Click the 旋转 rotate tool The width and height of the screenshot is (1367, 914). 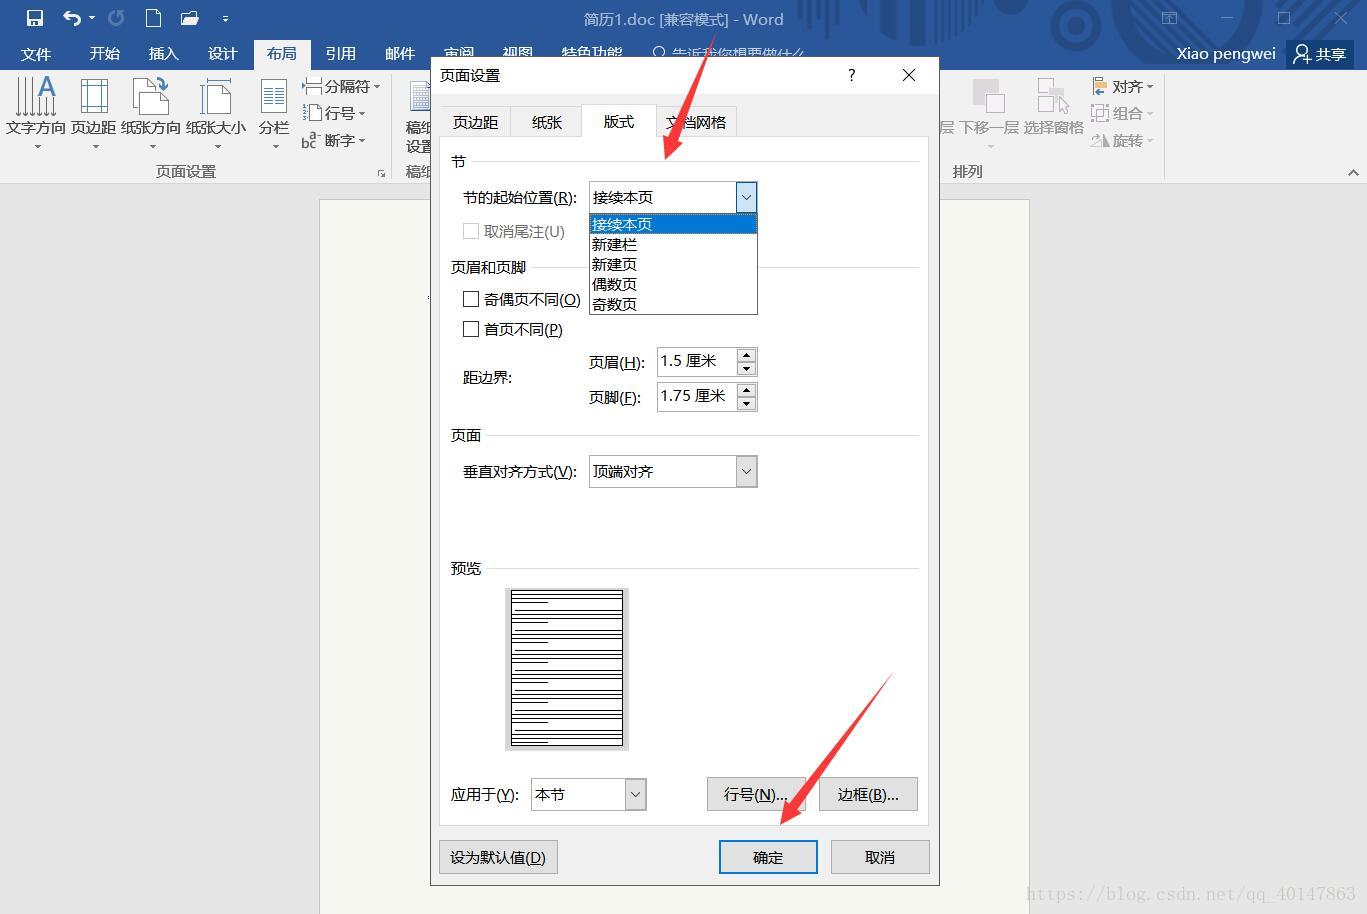pos(1123,140)
